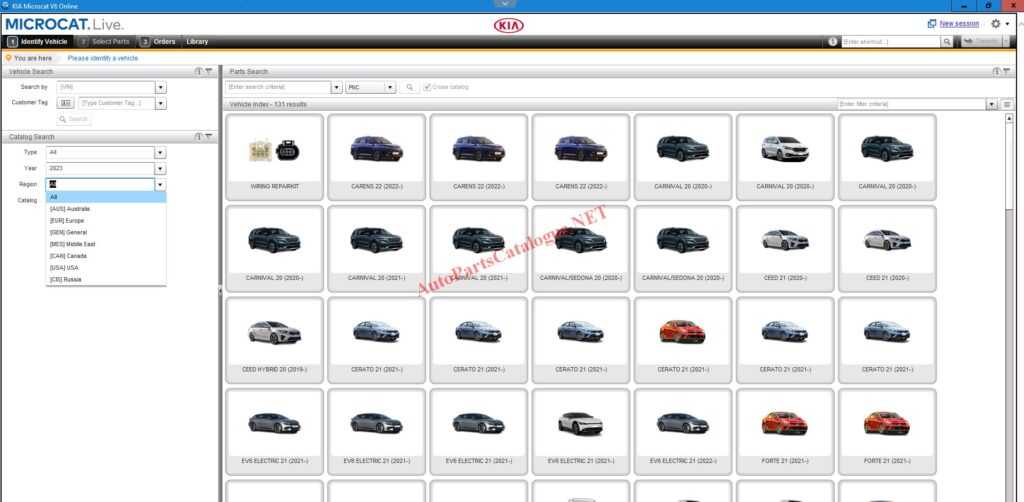This screenshot has height=502, width=1024.
Task: Collapse the Vehicle Search panel arrow
Action: (209, 71)
